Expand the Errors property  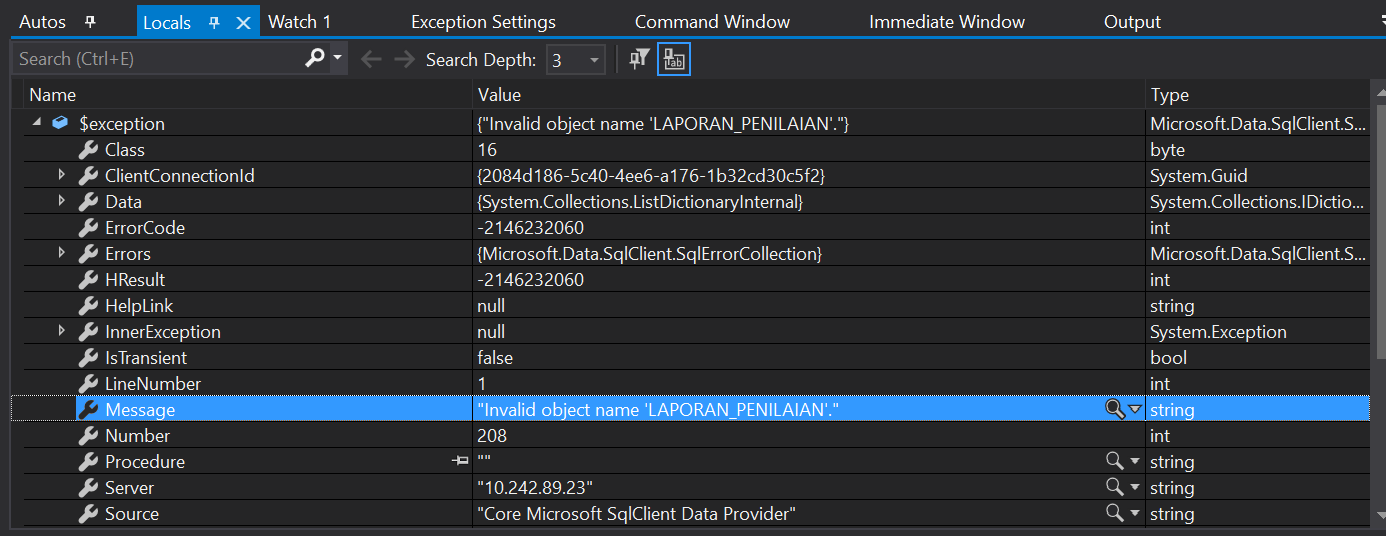(62, 253)
